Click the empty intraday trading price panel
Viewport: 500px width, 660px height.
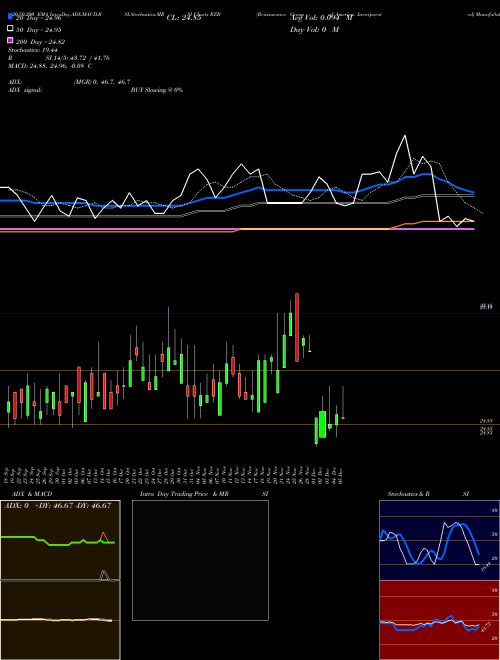pyautogui.click(x=200, y=560)
